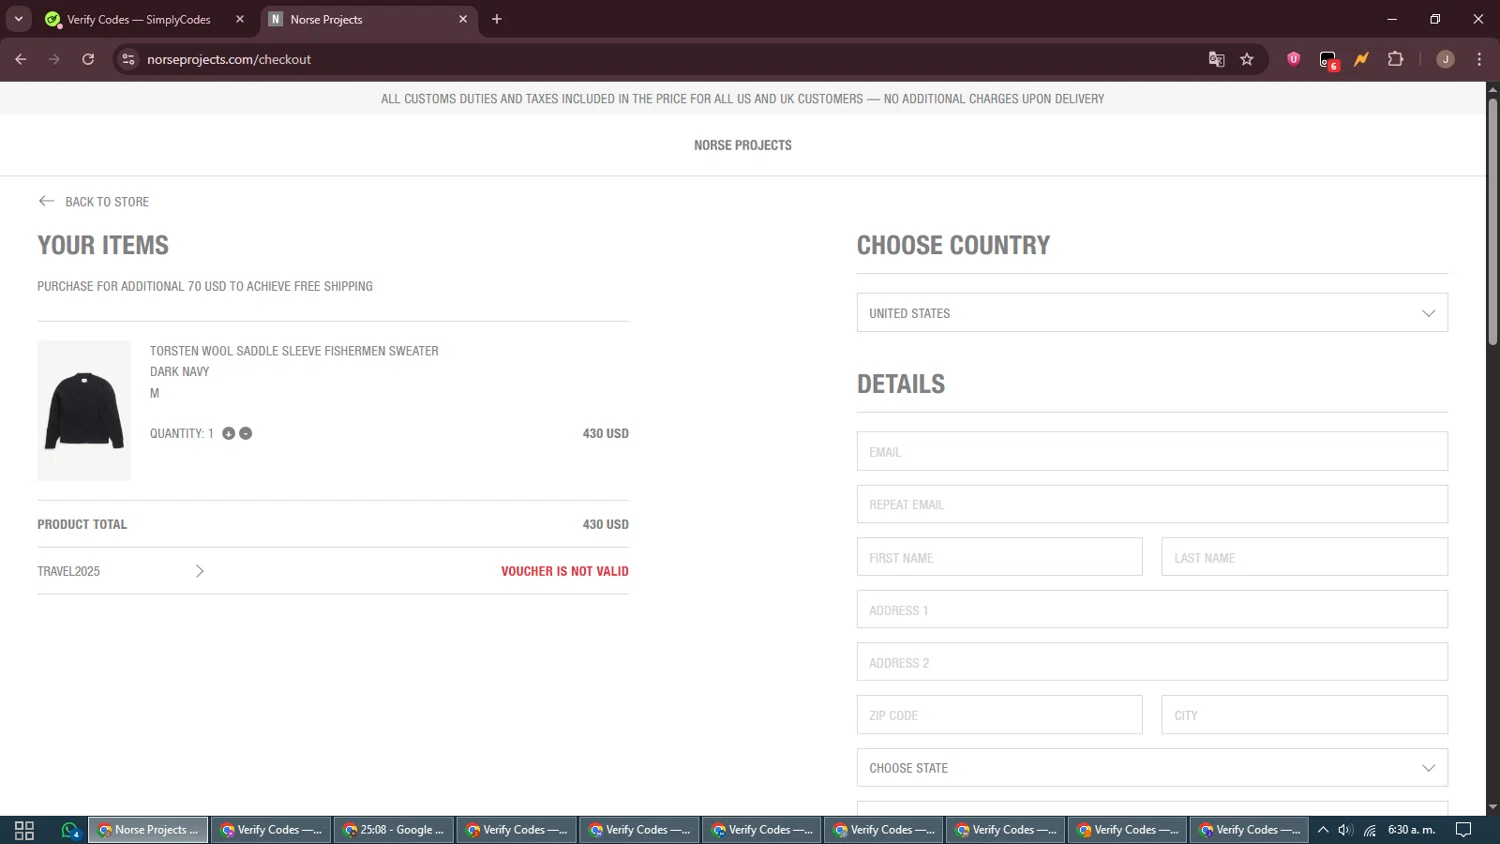Show hidden system tray icons
The image size is (1500, 844).
1323,830
